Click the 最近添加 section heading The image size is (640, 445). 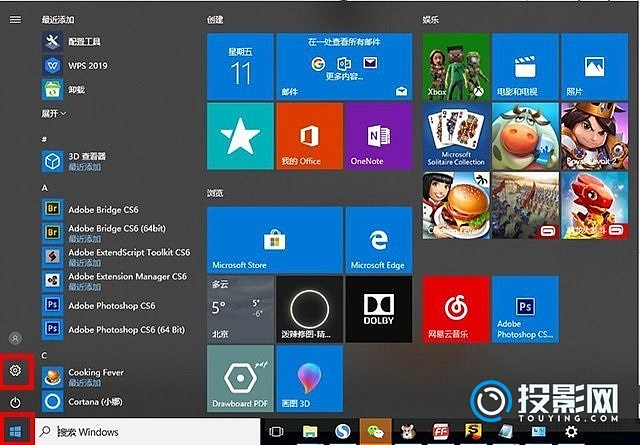click(58, 19)
